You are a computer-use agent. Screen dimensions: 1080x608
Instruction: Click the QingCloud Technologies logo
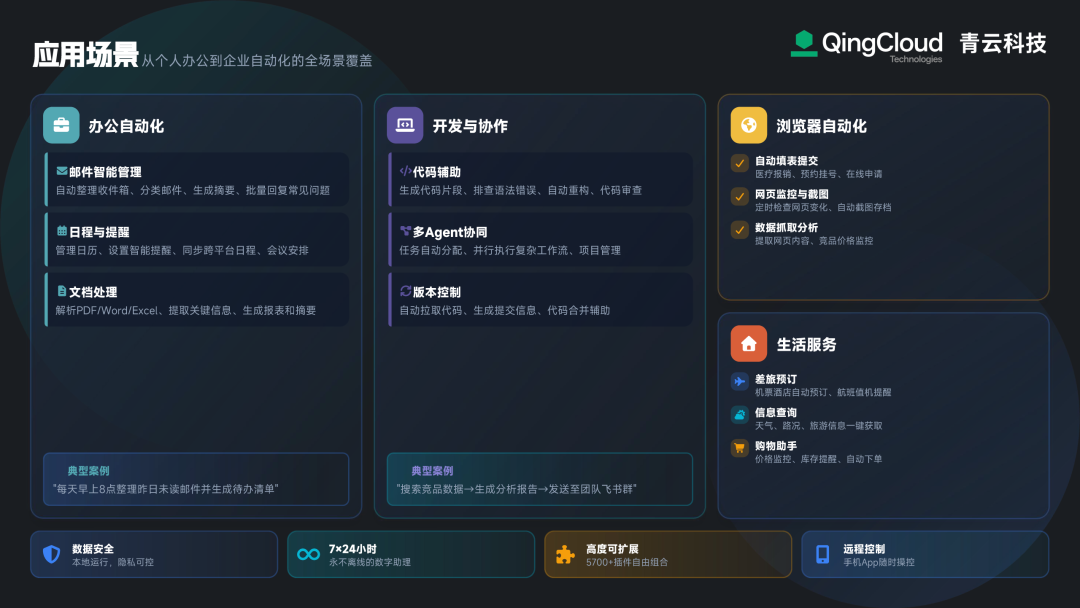(x=866, y=44)
